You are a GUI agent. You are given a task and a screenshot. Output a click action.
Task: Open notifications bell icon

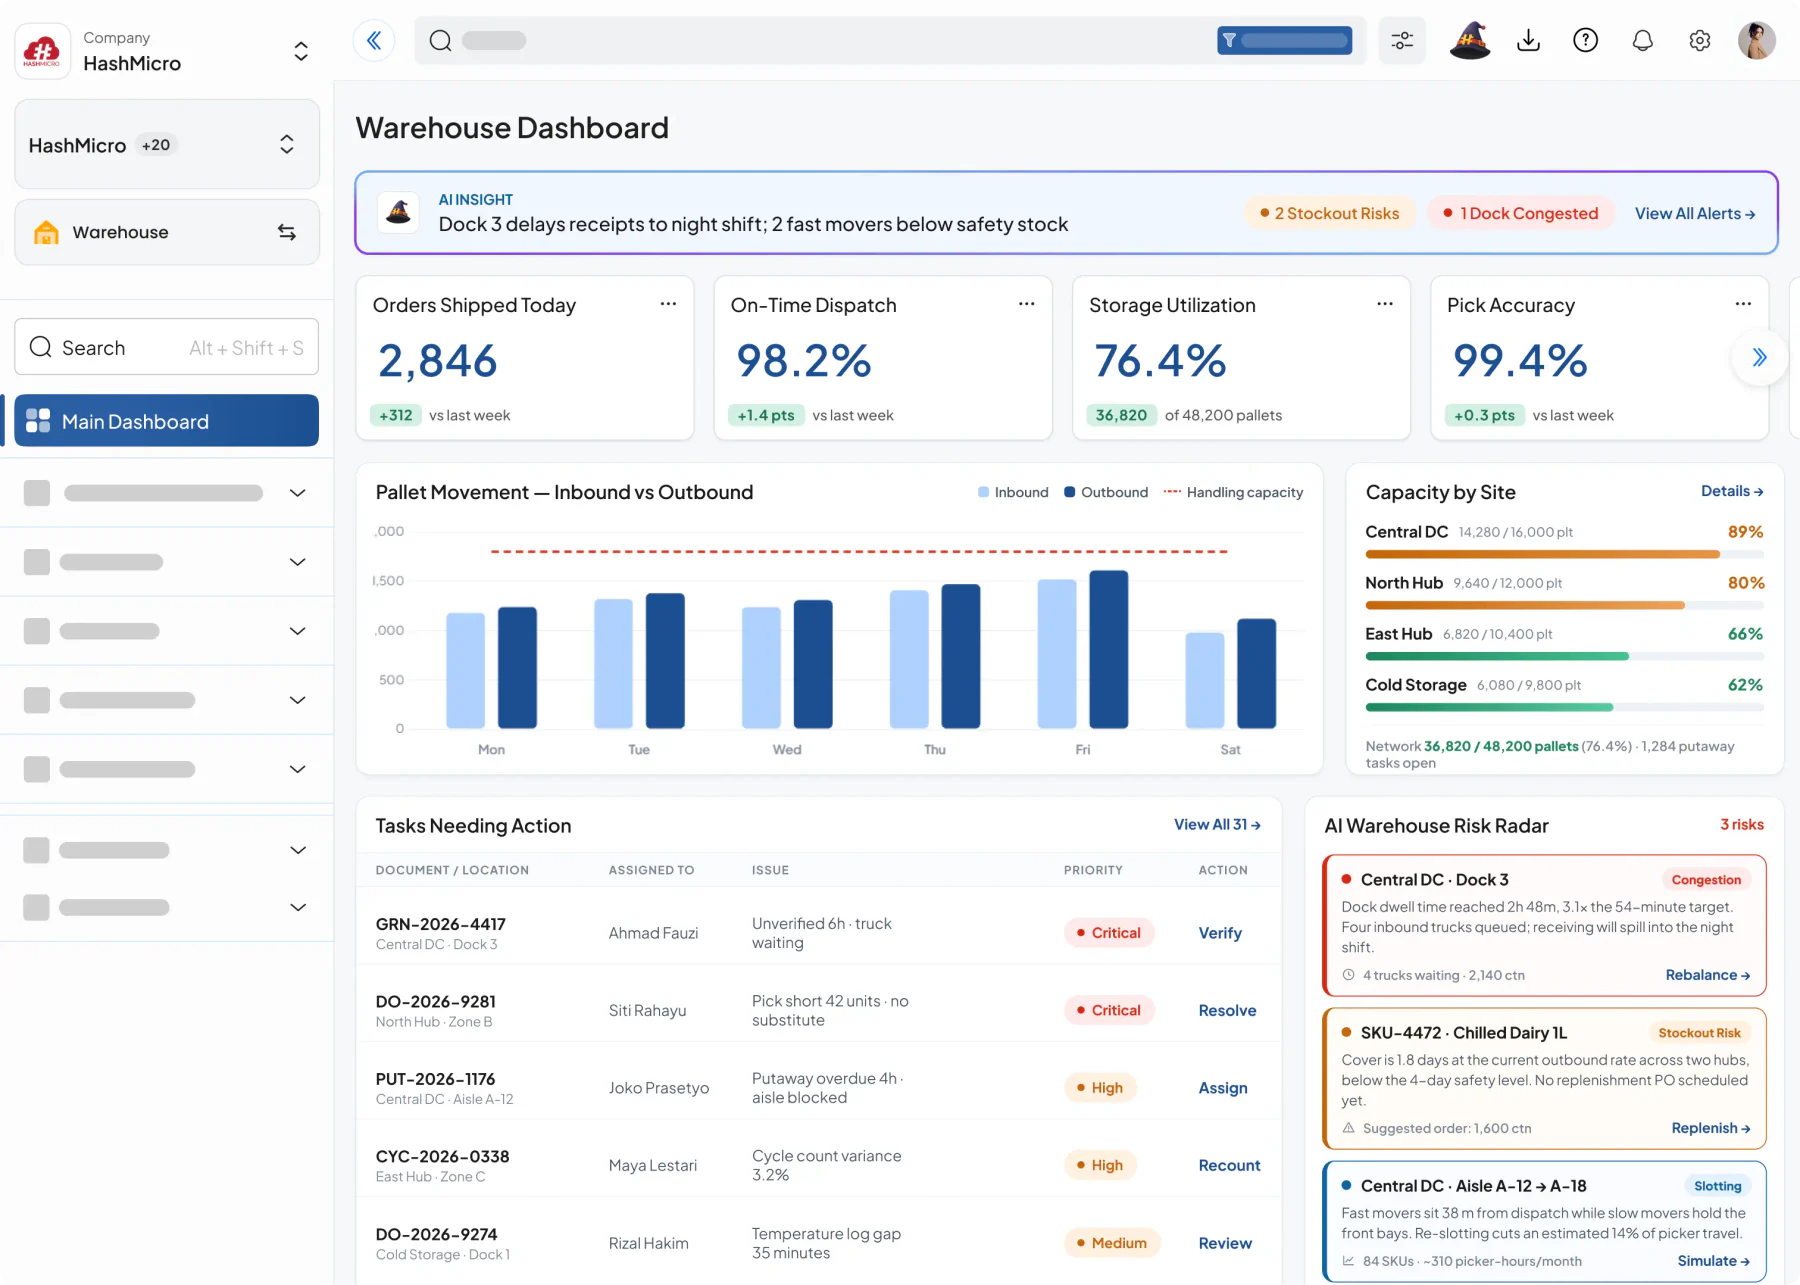click(1642, 40)
